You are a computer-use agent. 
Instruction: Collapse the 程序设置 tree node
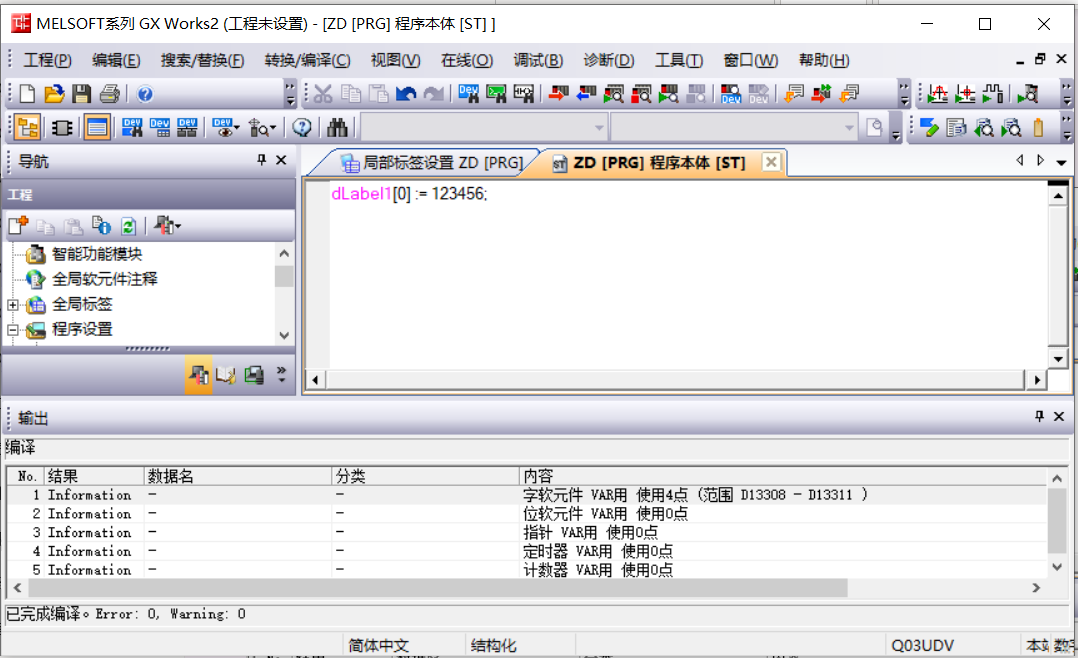pyautogui.click(x=14, y=330)
